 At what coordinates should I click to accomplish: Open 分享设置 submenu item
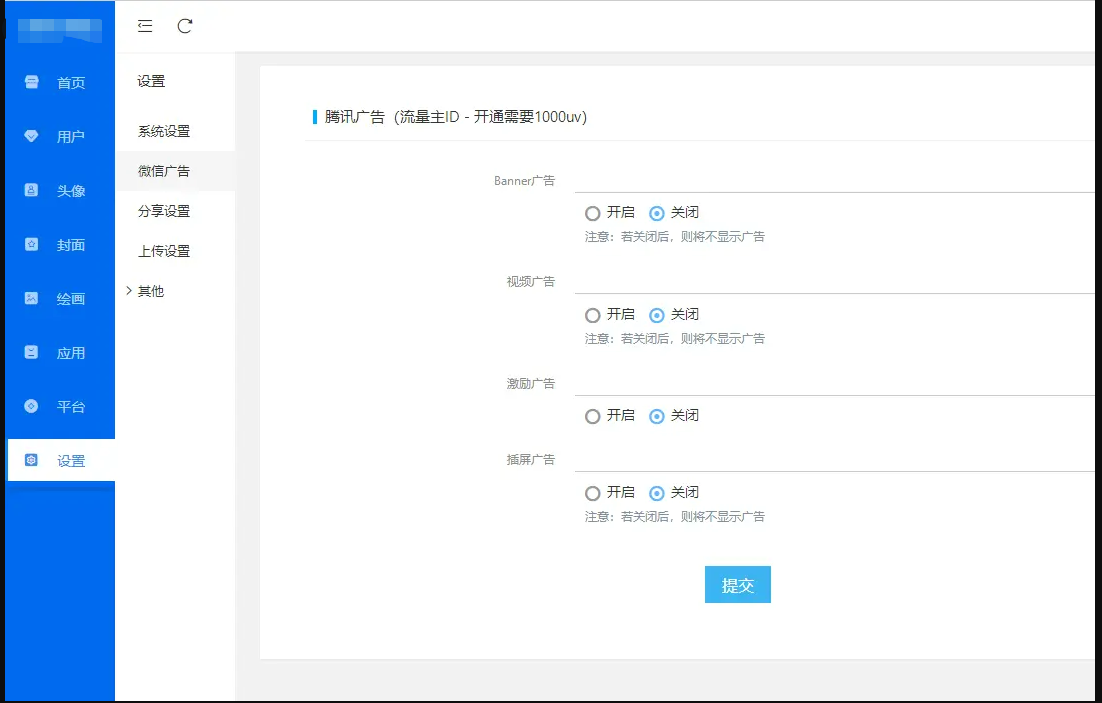point(164,211)
